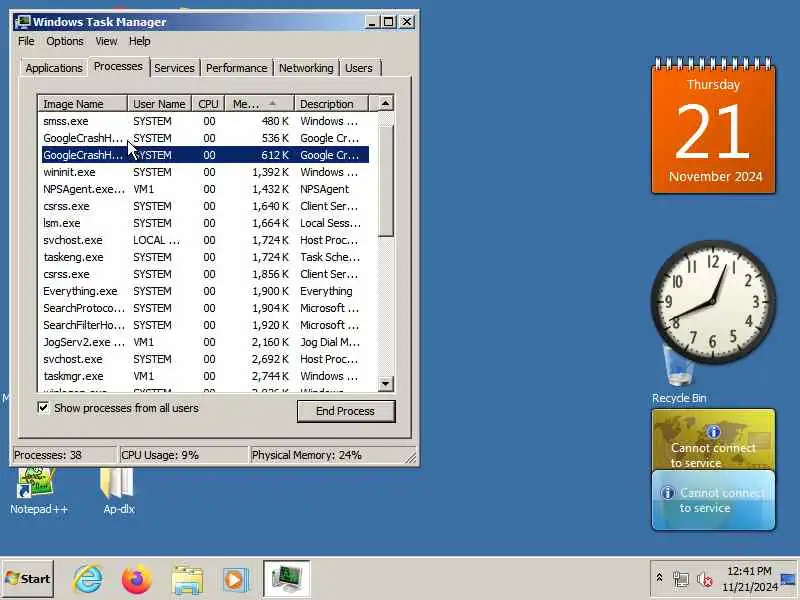This screenshot has width=800, height=600.
Task: Select the taskmgr.exe process row
Action: [x=205, y=376]
